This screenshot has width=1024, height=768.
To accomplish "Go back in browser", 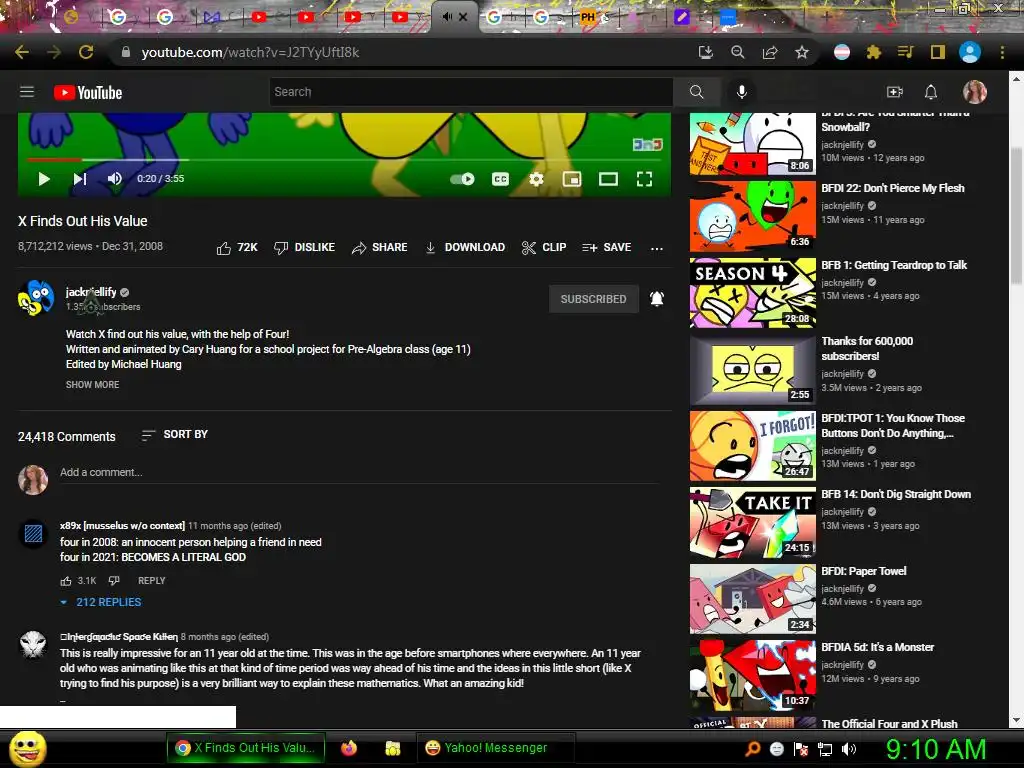I will [22, 52].
